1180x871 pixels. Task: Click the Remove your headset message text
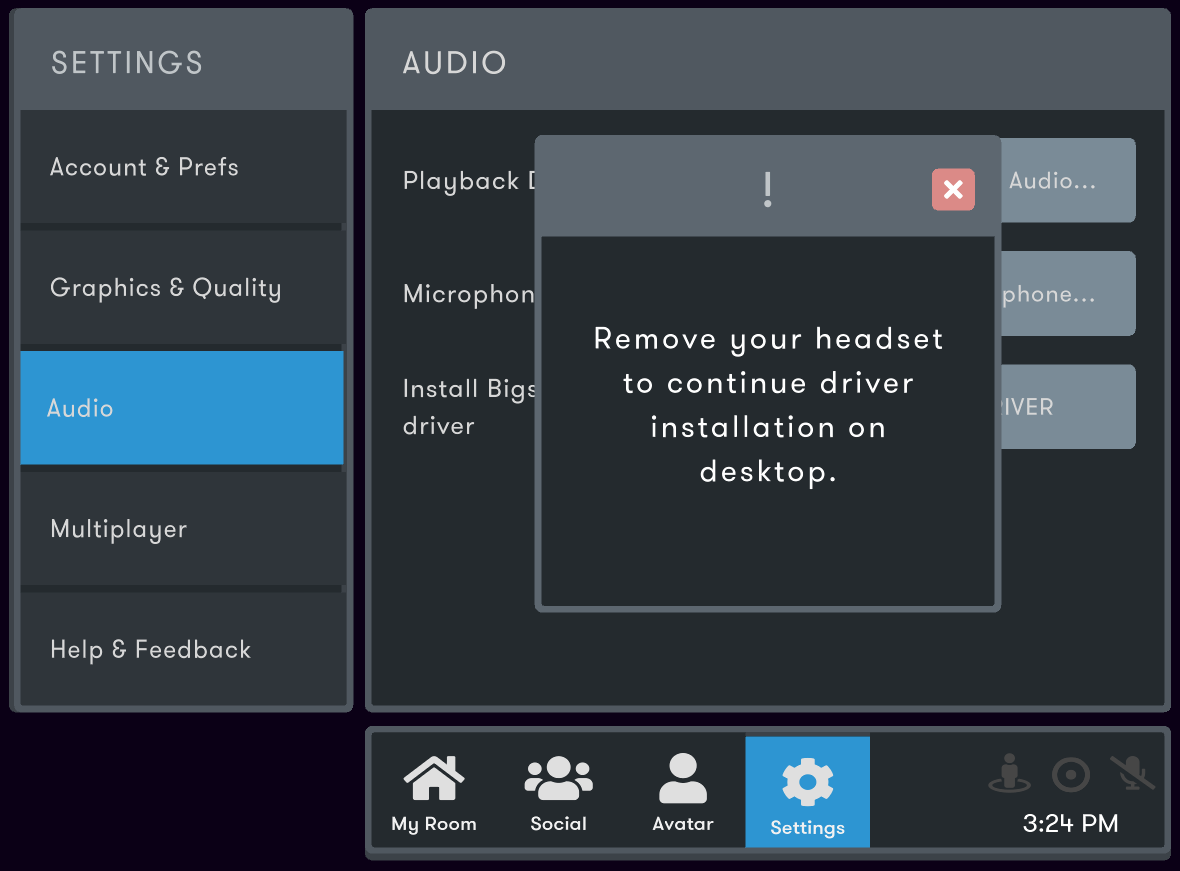click(x=768, y=405)
